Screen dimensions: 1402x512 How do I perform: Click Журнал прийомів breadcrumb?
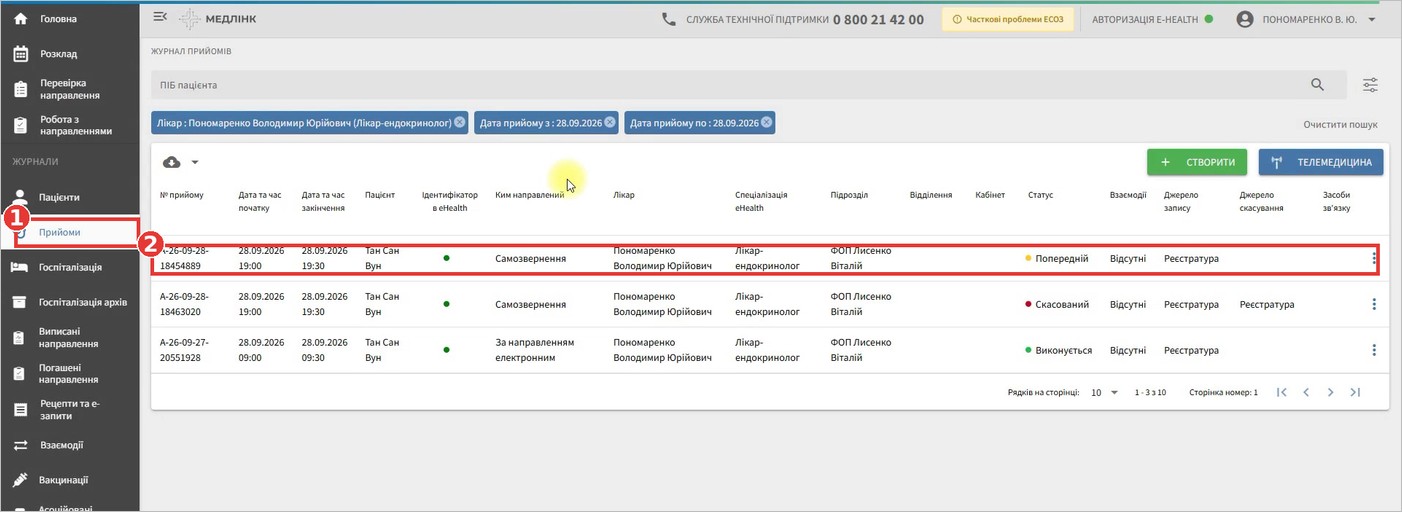pos(191,50)
